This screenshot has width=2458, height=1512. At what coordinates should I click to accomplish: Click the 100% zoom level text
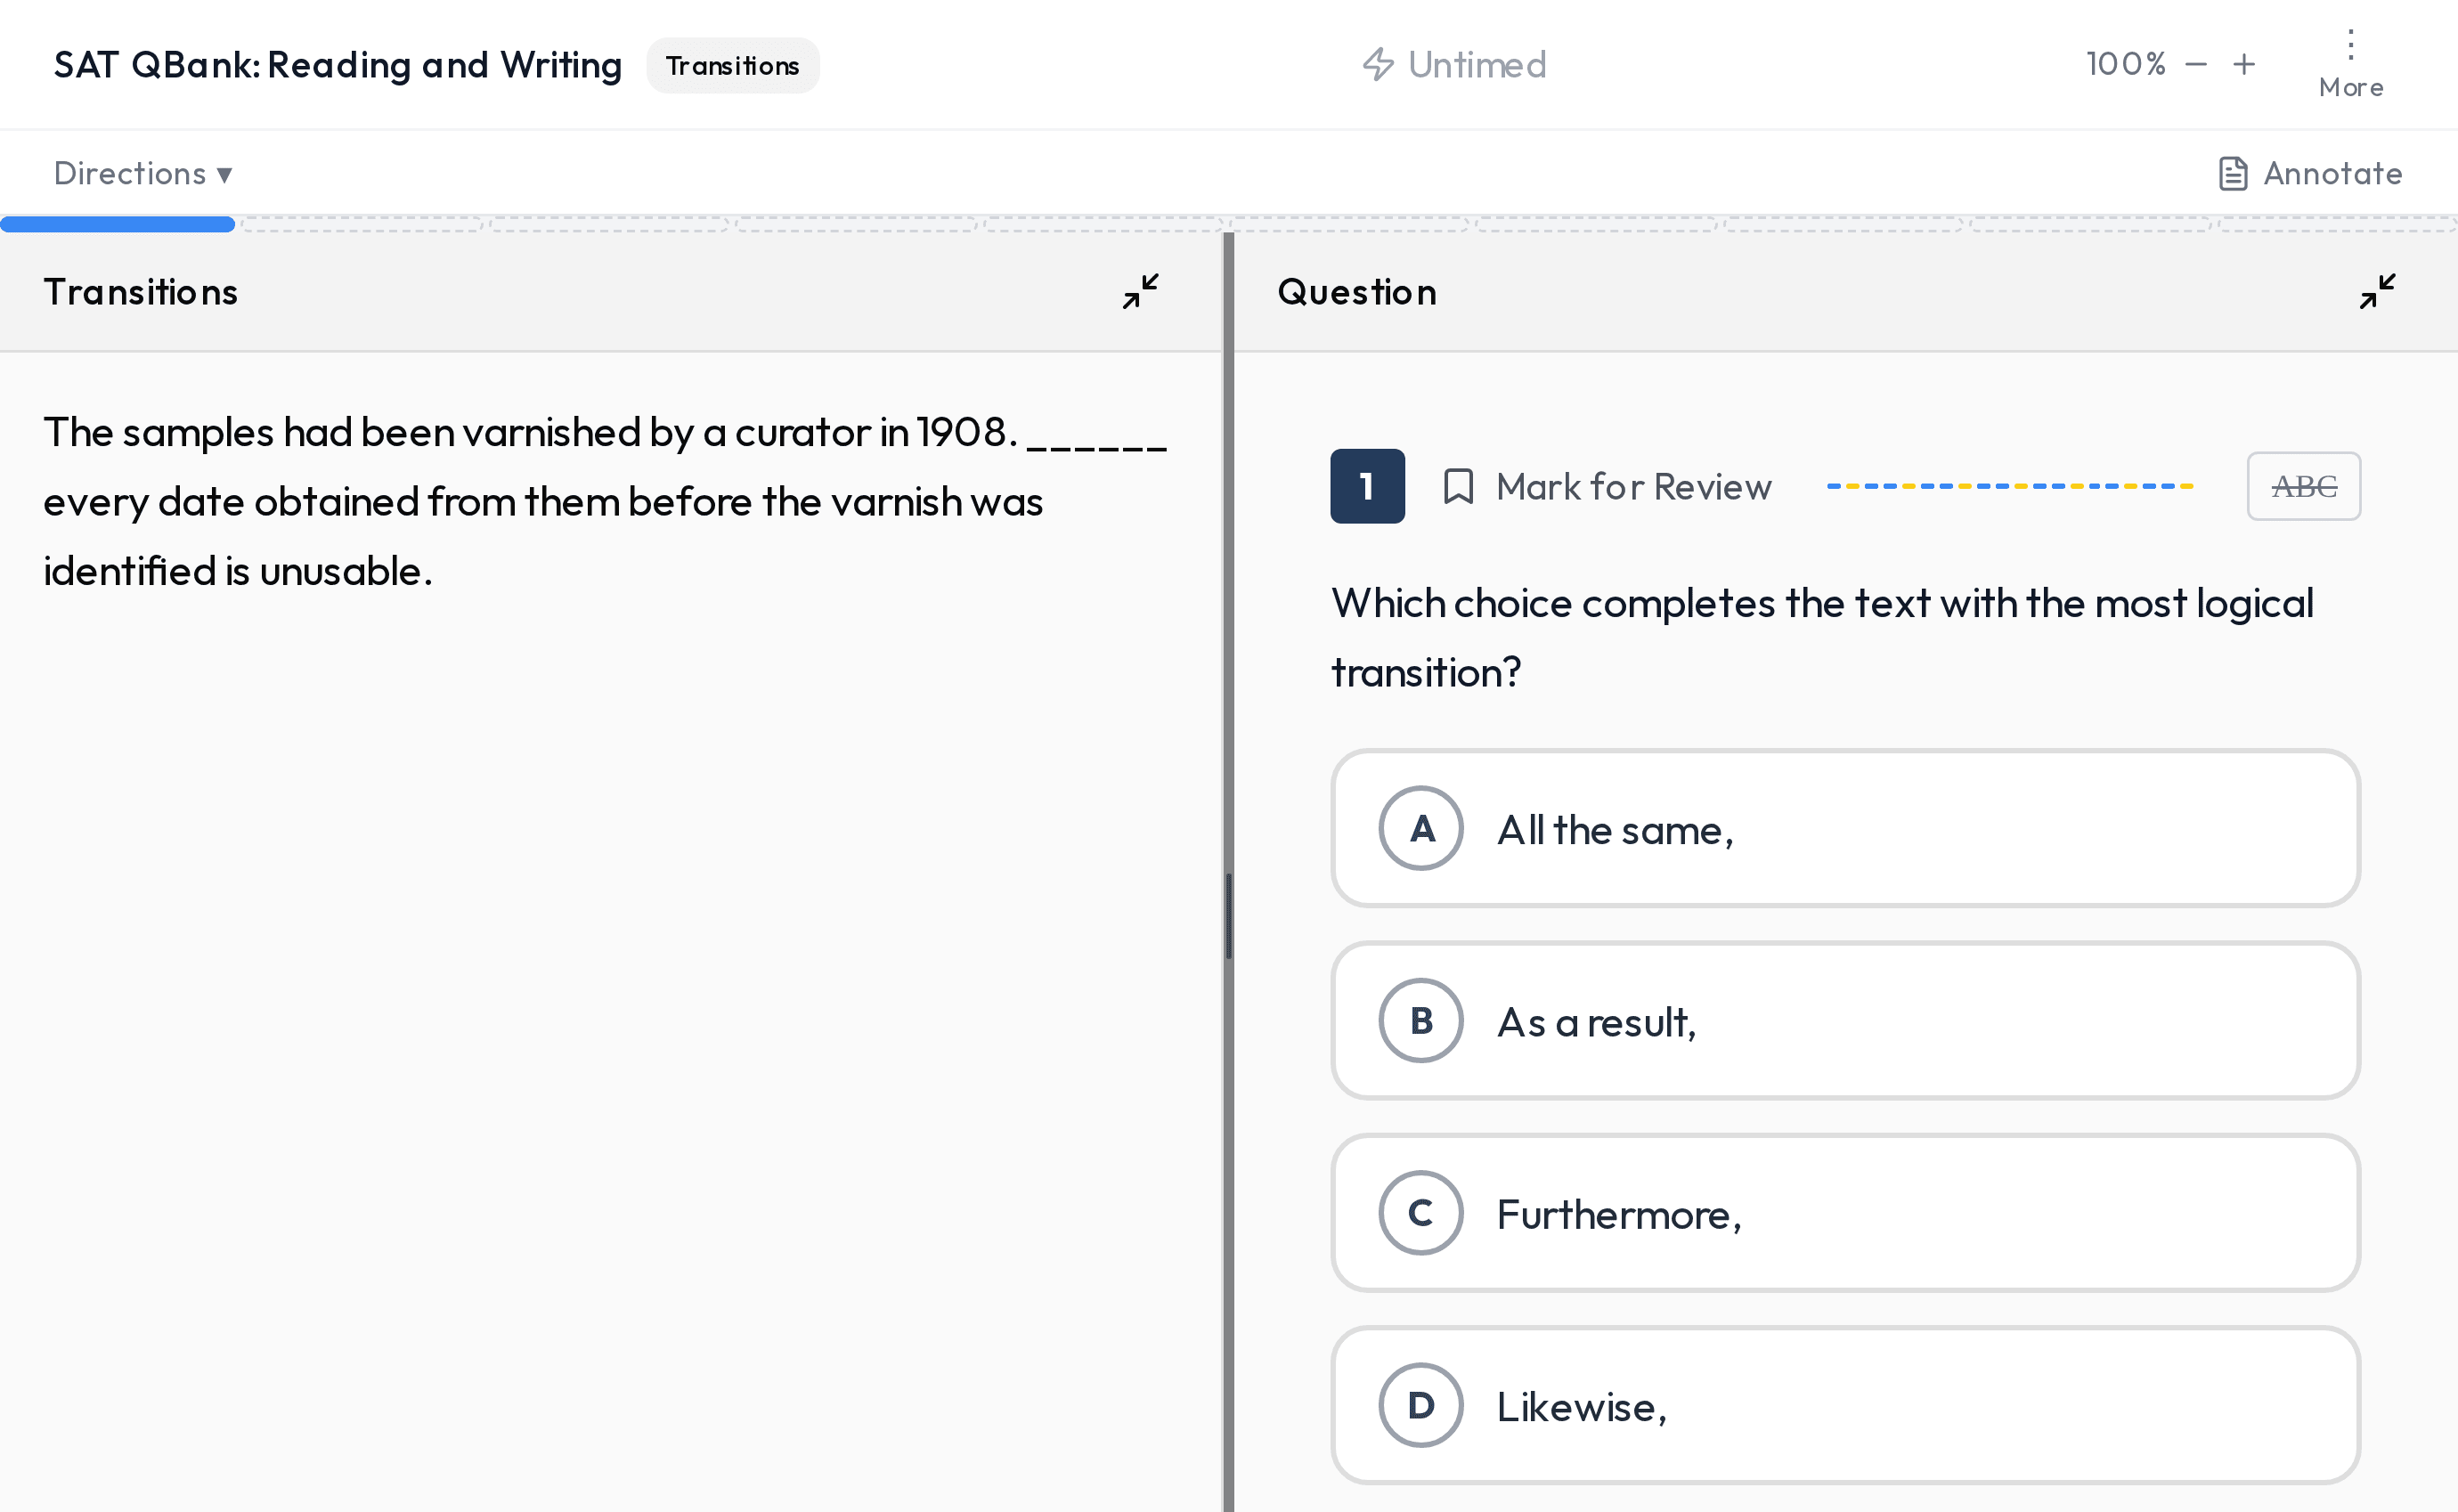[x=2125, y=65]
